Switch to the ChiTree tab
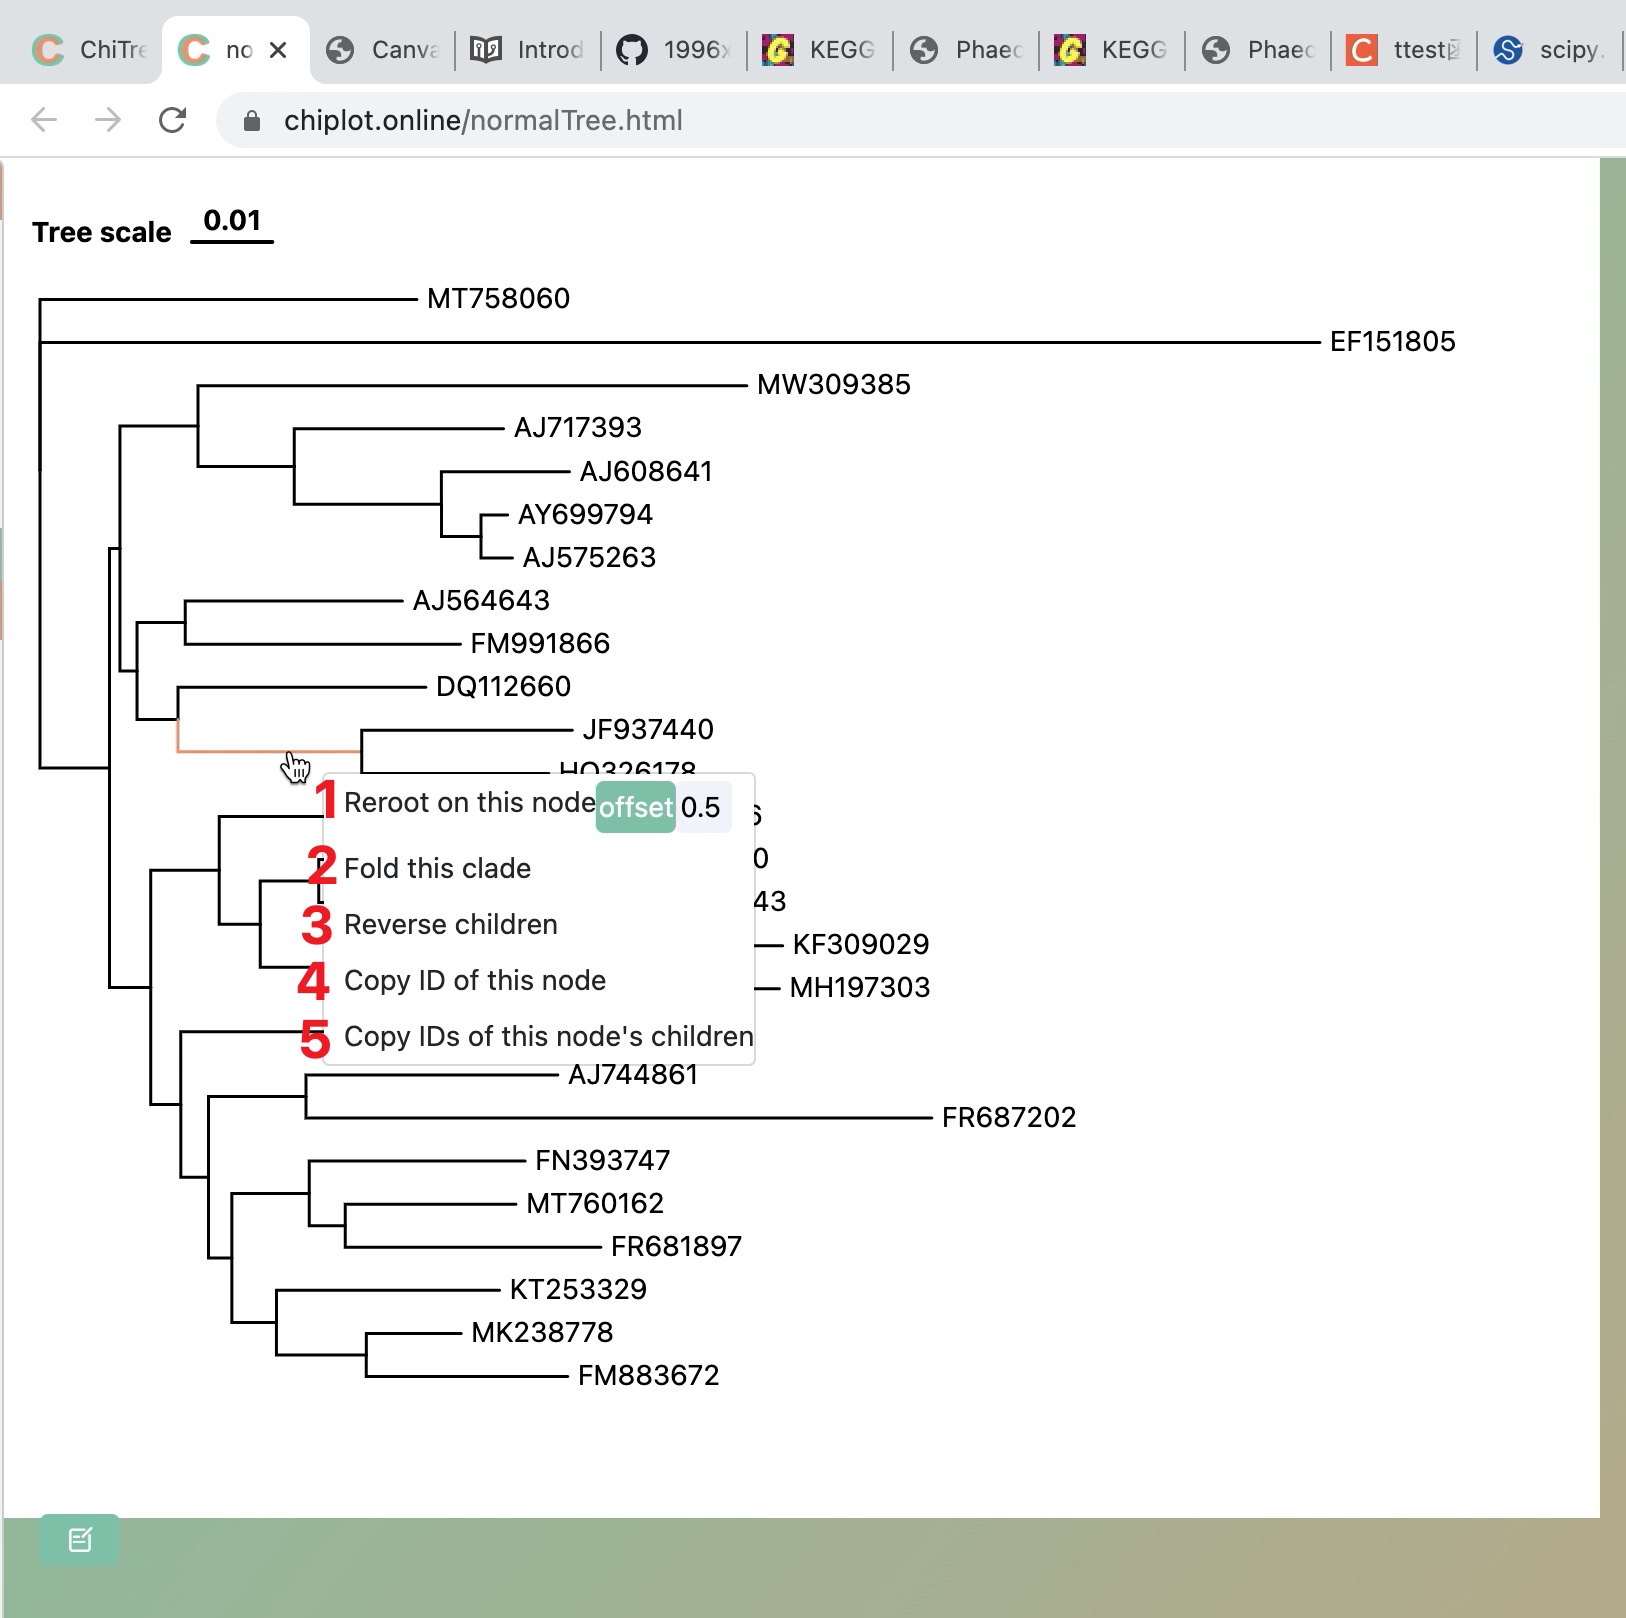 click(x=88, y=49)
